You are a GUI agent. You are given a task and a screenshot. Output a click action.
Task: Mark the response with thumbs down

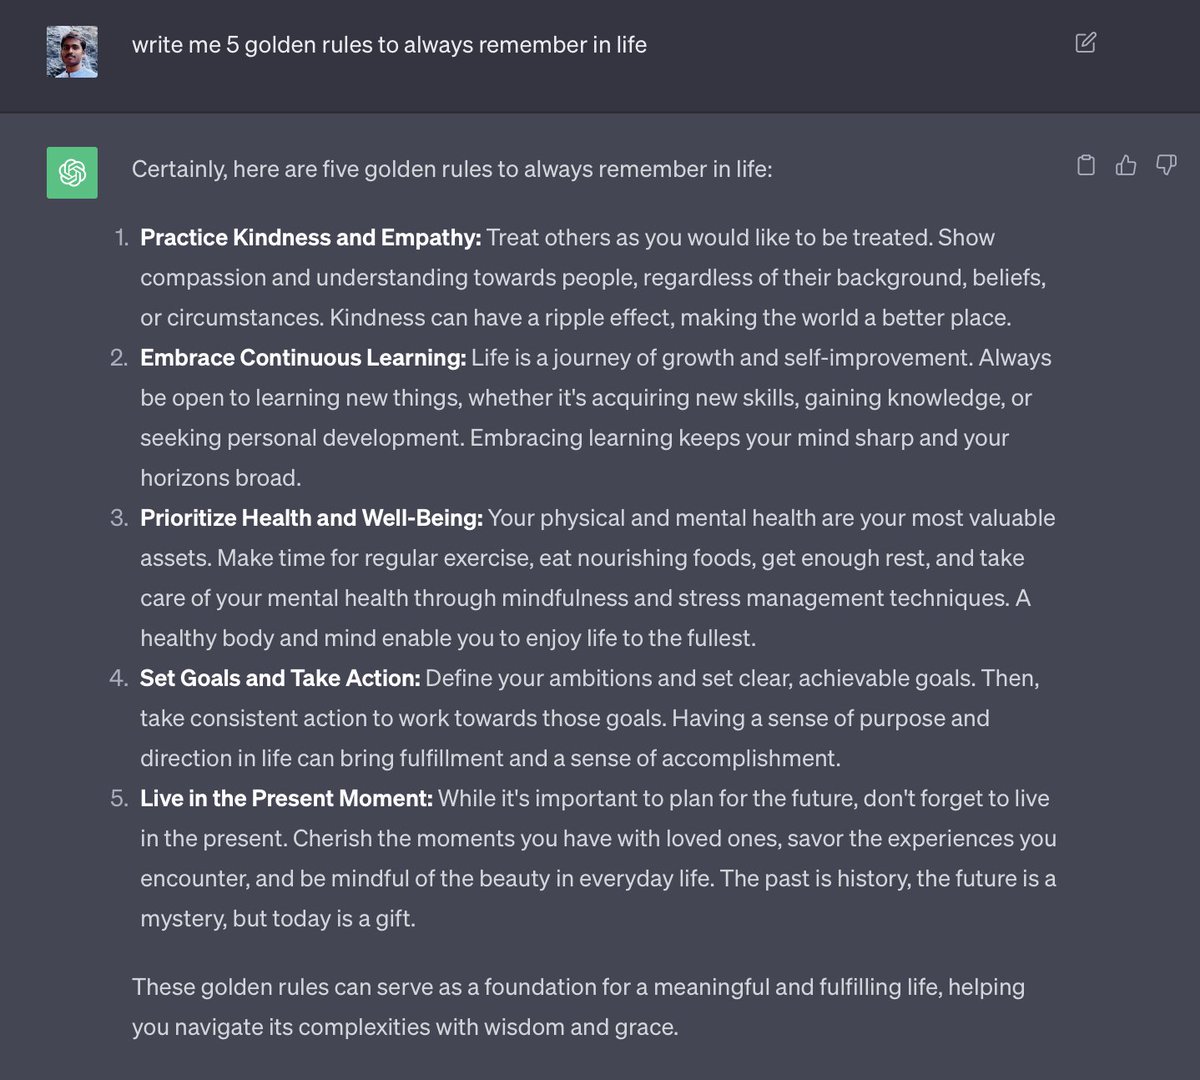pos(1166,165)
